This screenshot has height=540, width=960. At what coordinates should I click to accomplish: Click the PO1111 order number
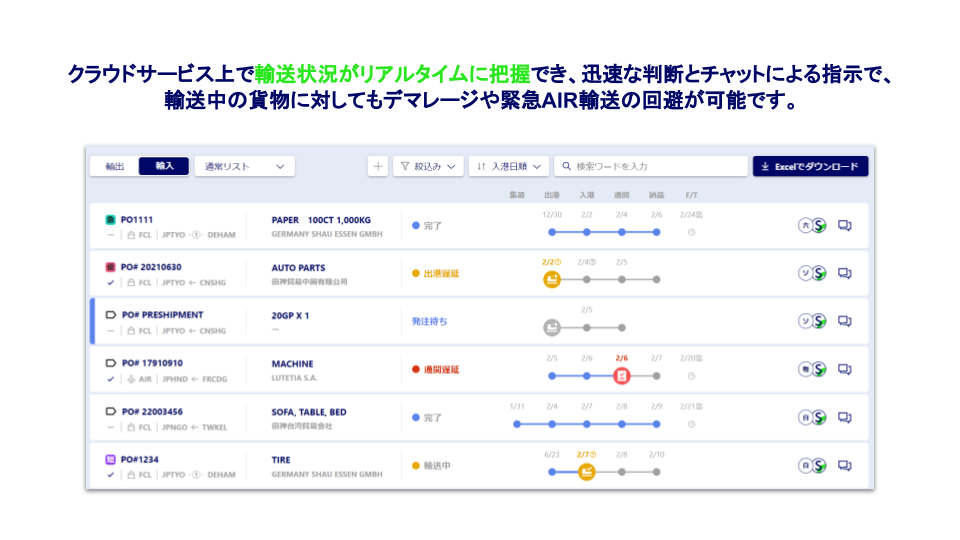coord(137,220)
